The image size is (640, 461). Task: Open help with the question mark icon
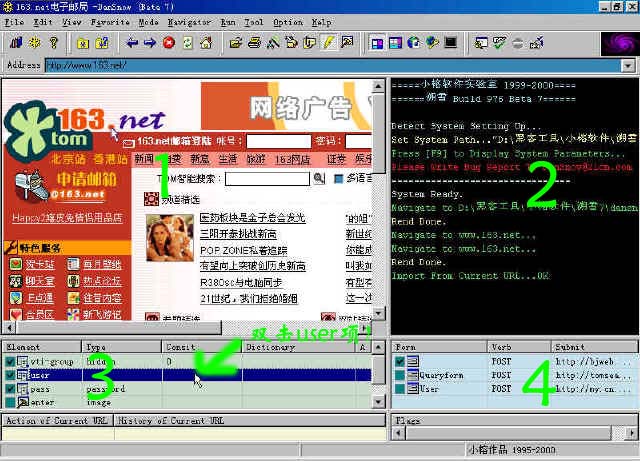[x=53, y=42]
